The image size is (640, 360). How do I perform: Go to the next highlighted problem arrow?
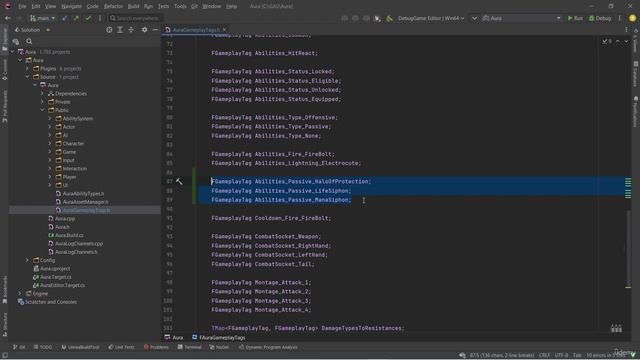click(626, 41)
